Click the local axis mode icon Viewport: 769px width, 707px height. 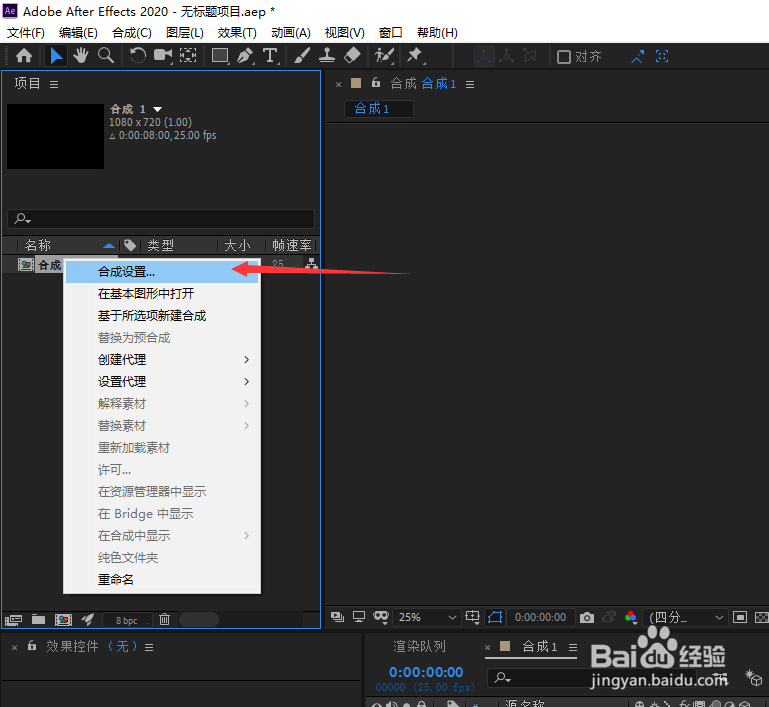point(484,56)
